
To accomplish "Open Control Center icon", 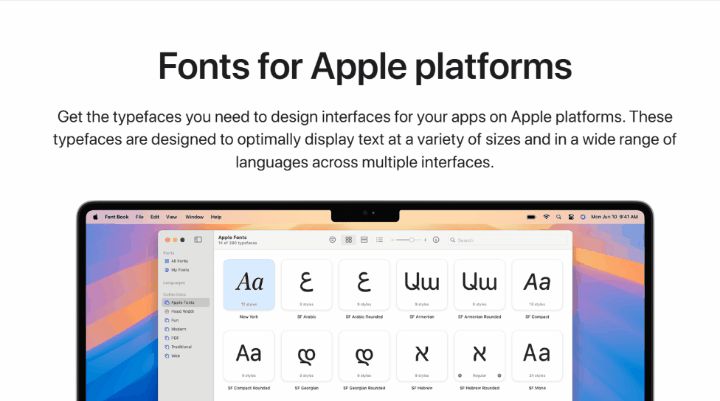I will point(571,217).
